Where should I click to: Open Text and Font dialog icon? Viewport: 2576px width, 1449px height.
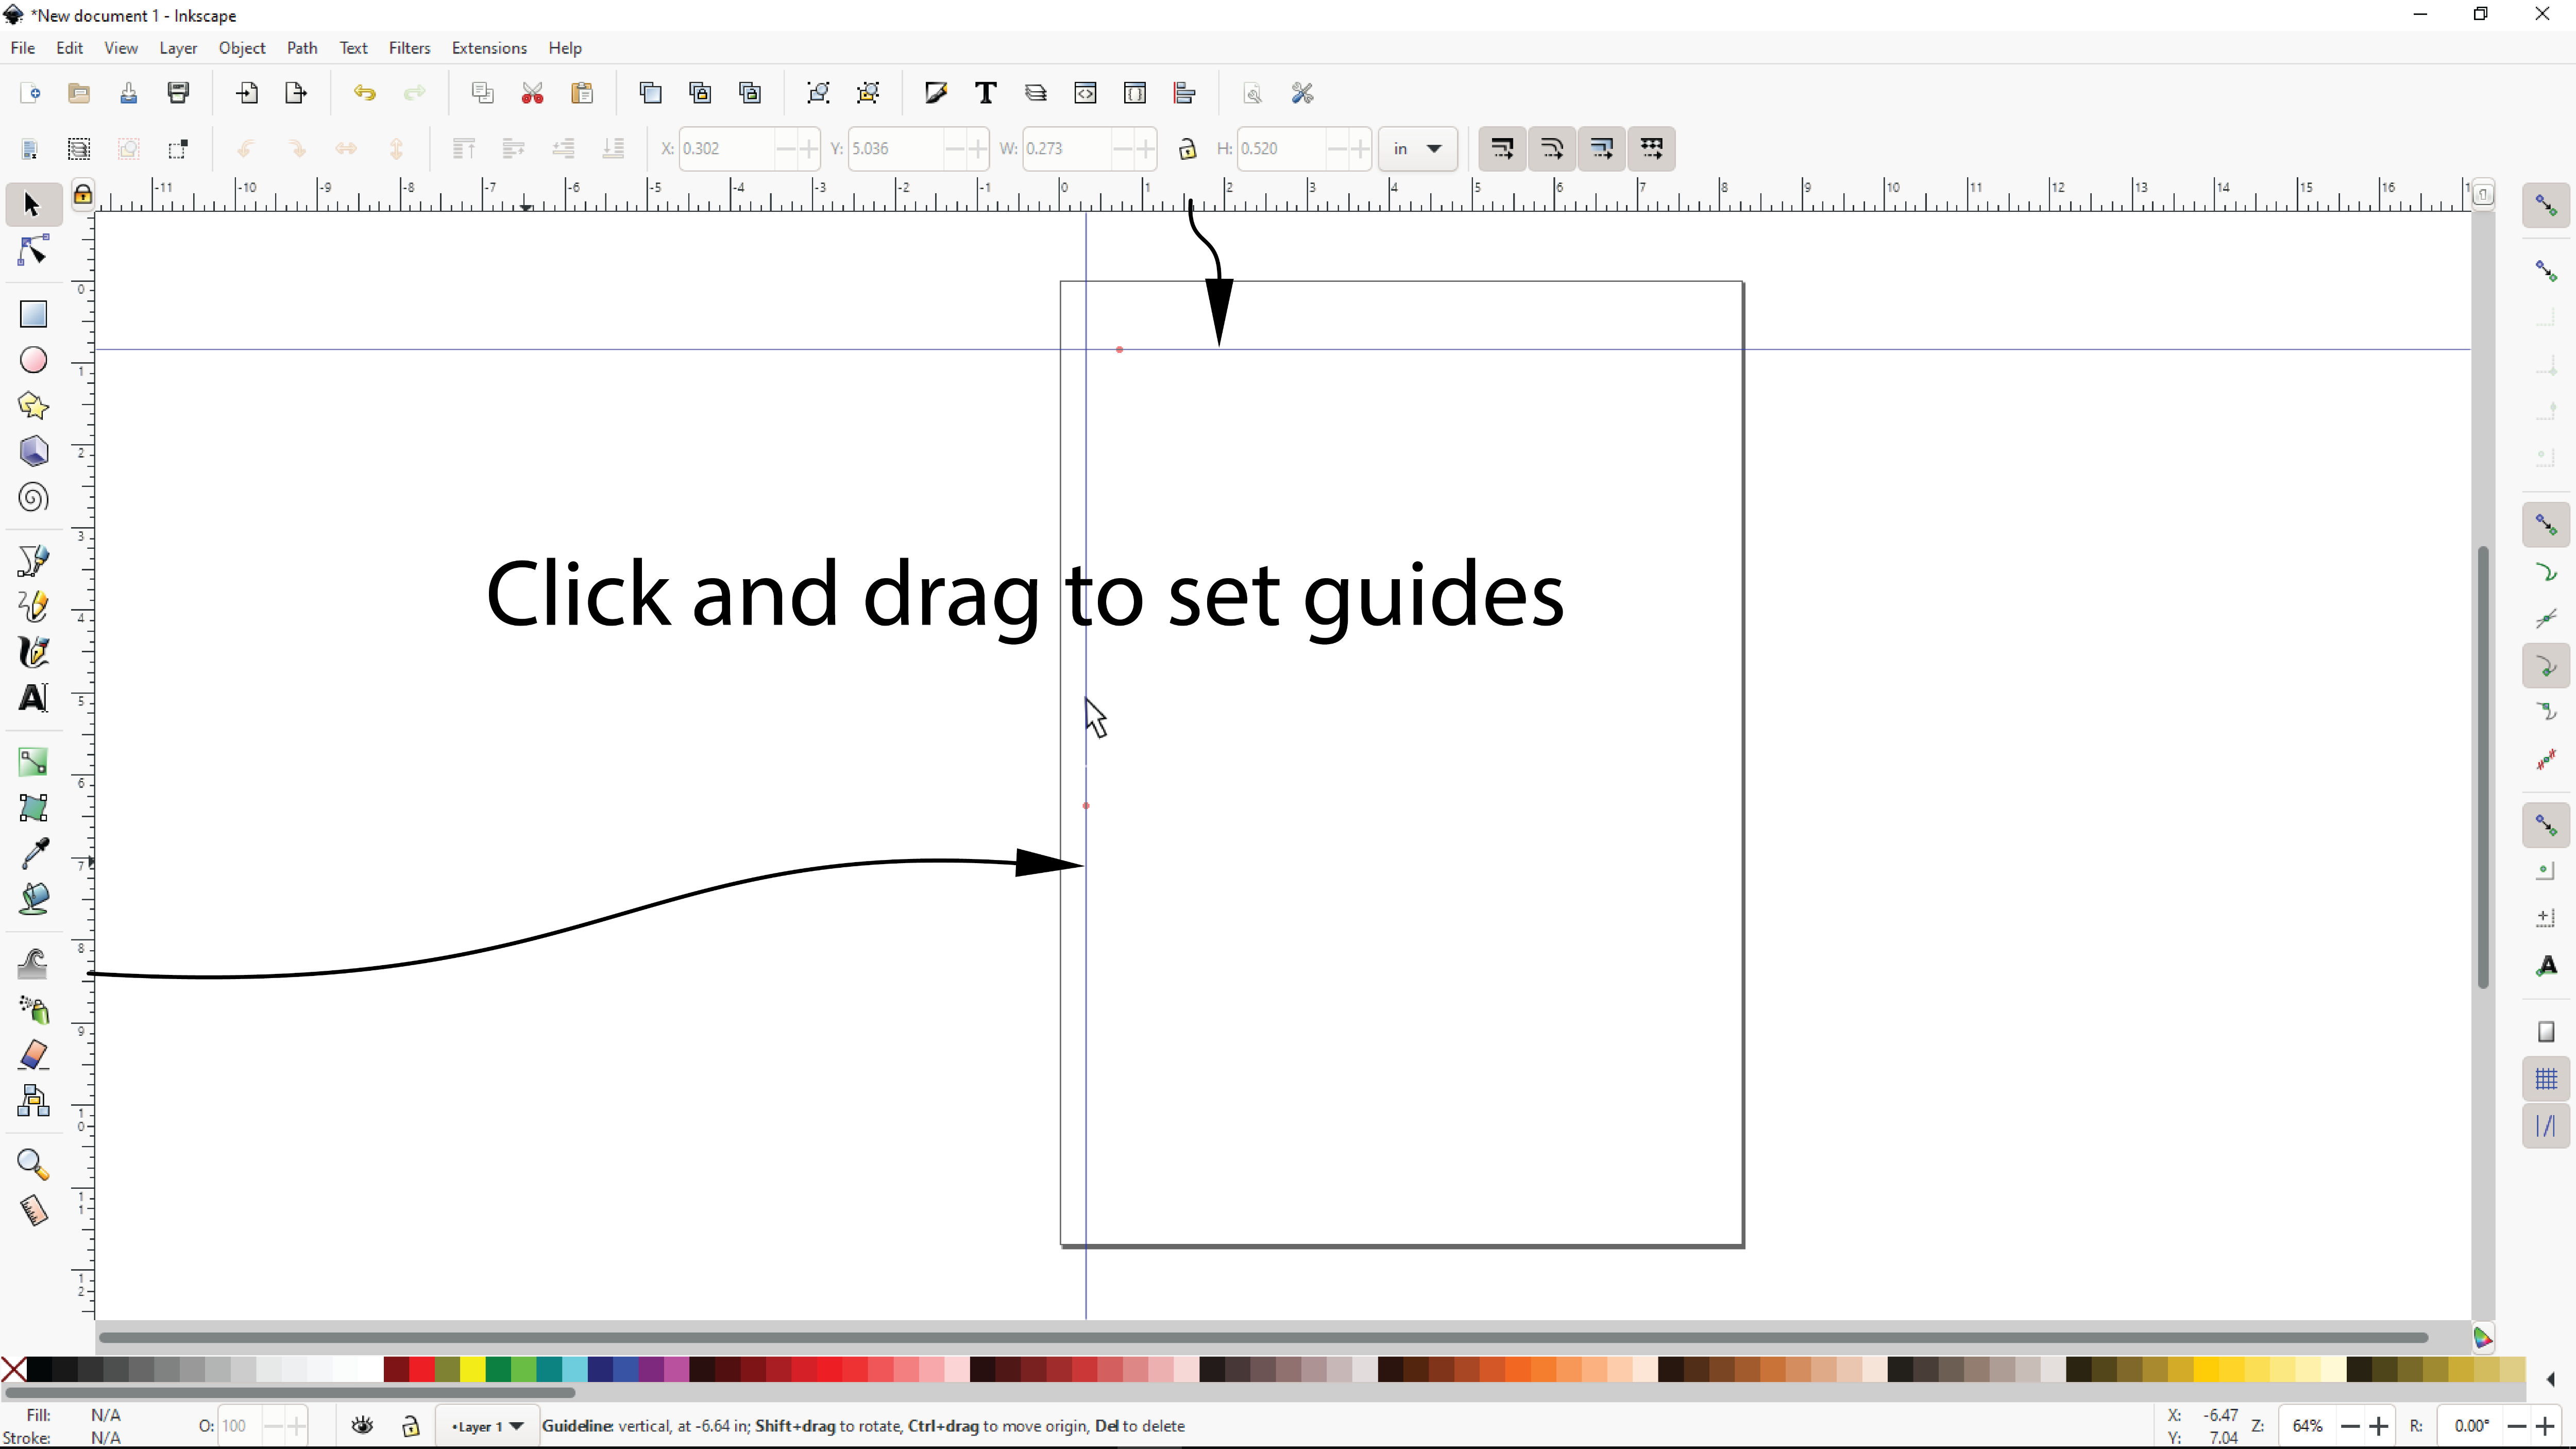pos(986,94)
